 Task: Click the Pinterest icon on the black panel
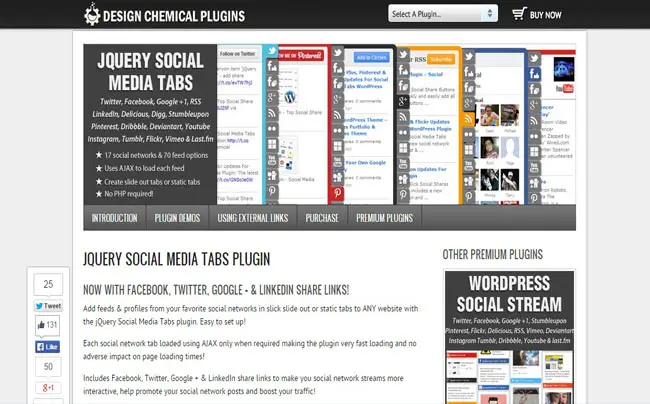pos(403,195)
